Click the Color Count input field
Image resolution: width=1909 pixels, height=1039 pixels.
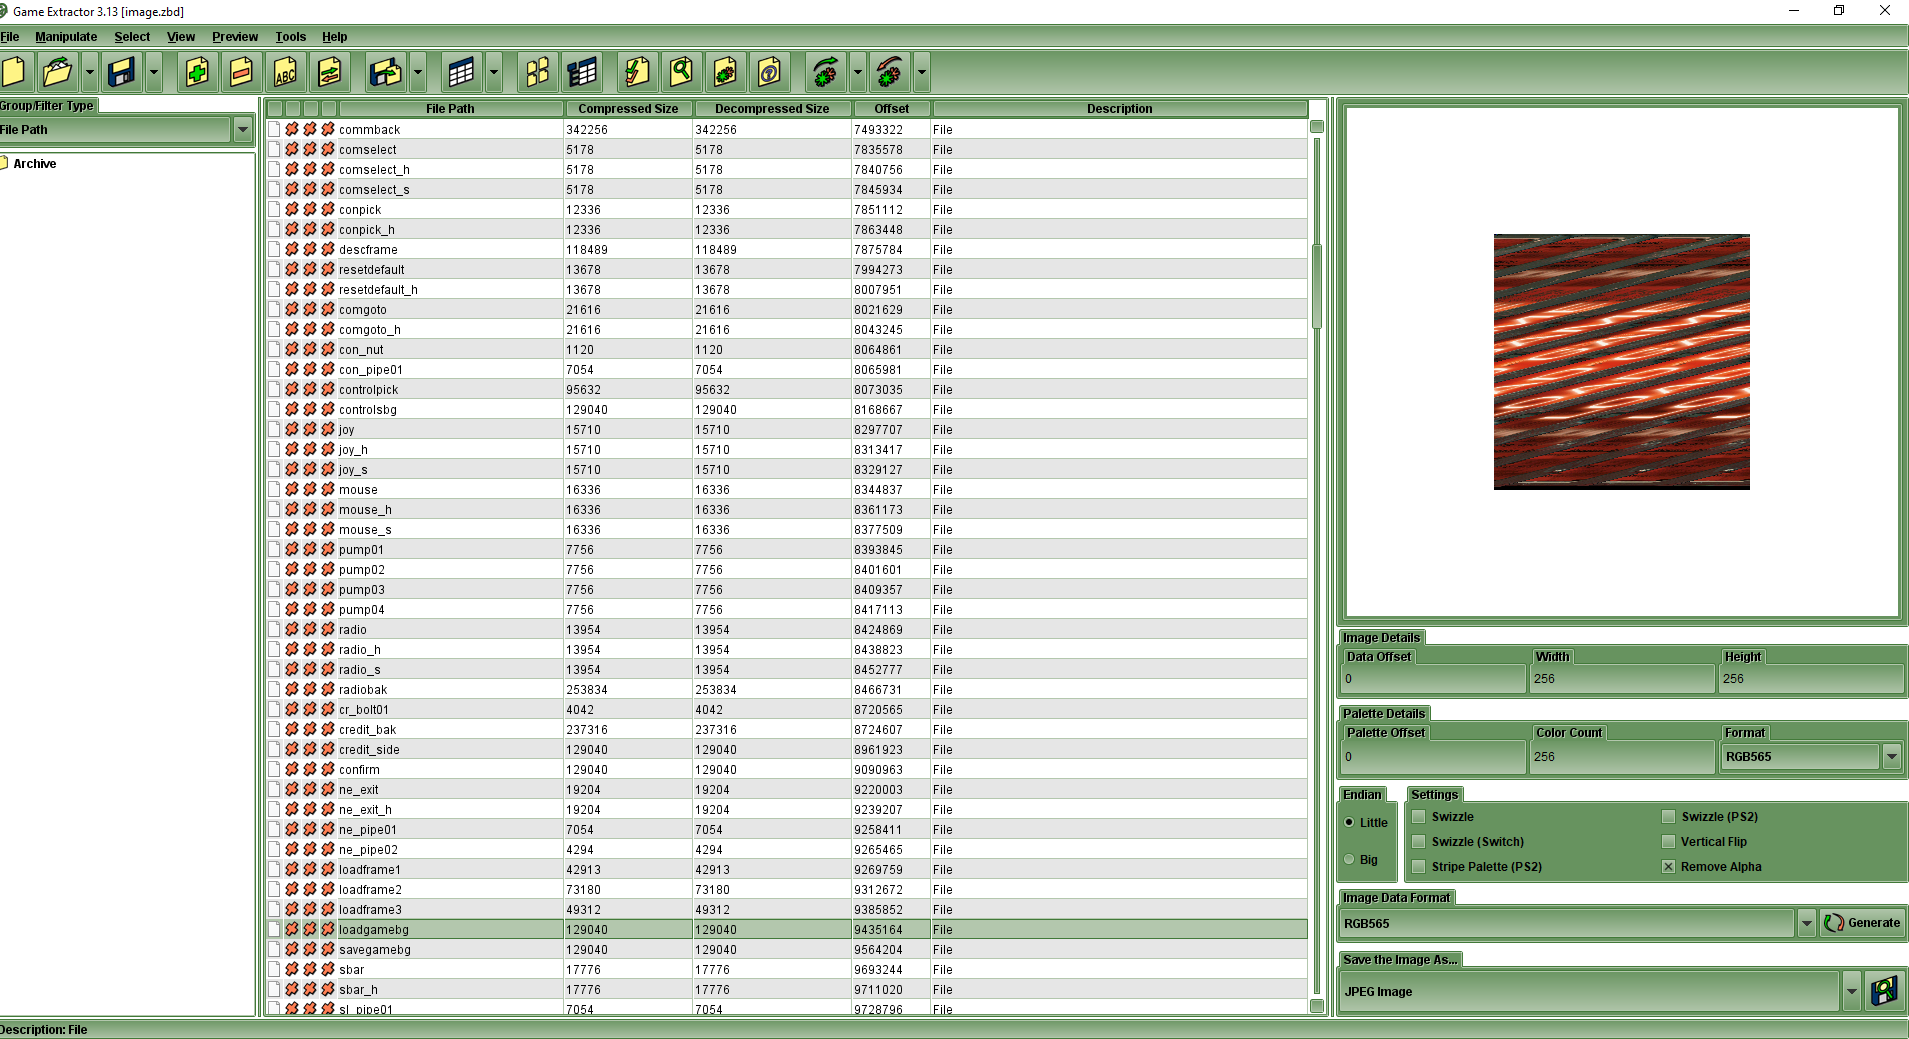coord(1620,756)
